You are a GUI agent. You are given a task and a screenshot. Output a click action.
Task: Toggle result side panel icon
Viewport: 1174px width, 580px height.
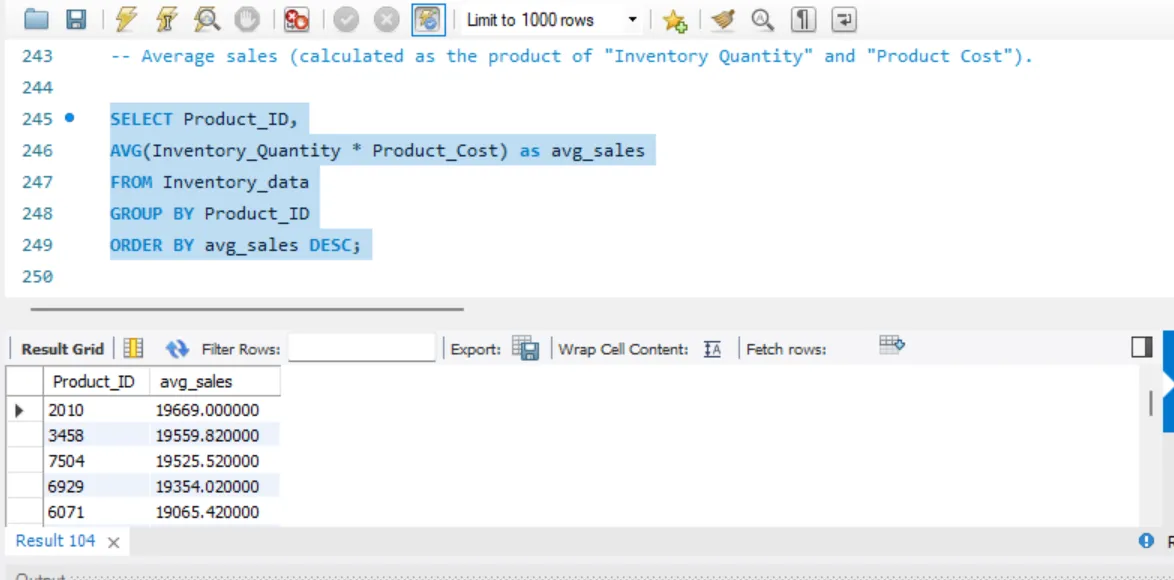(1142, 347)
